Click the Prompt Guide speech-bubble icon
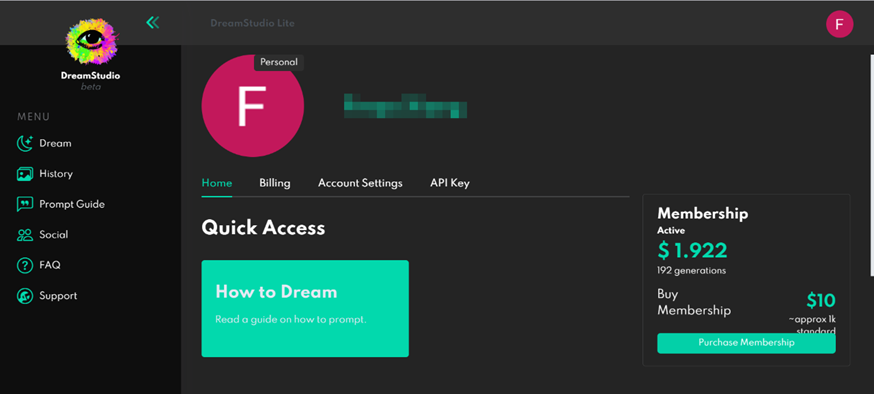This screenshot has width=874, height=394. (25, 205)
